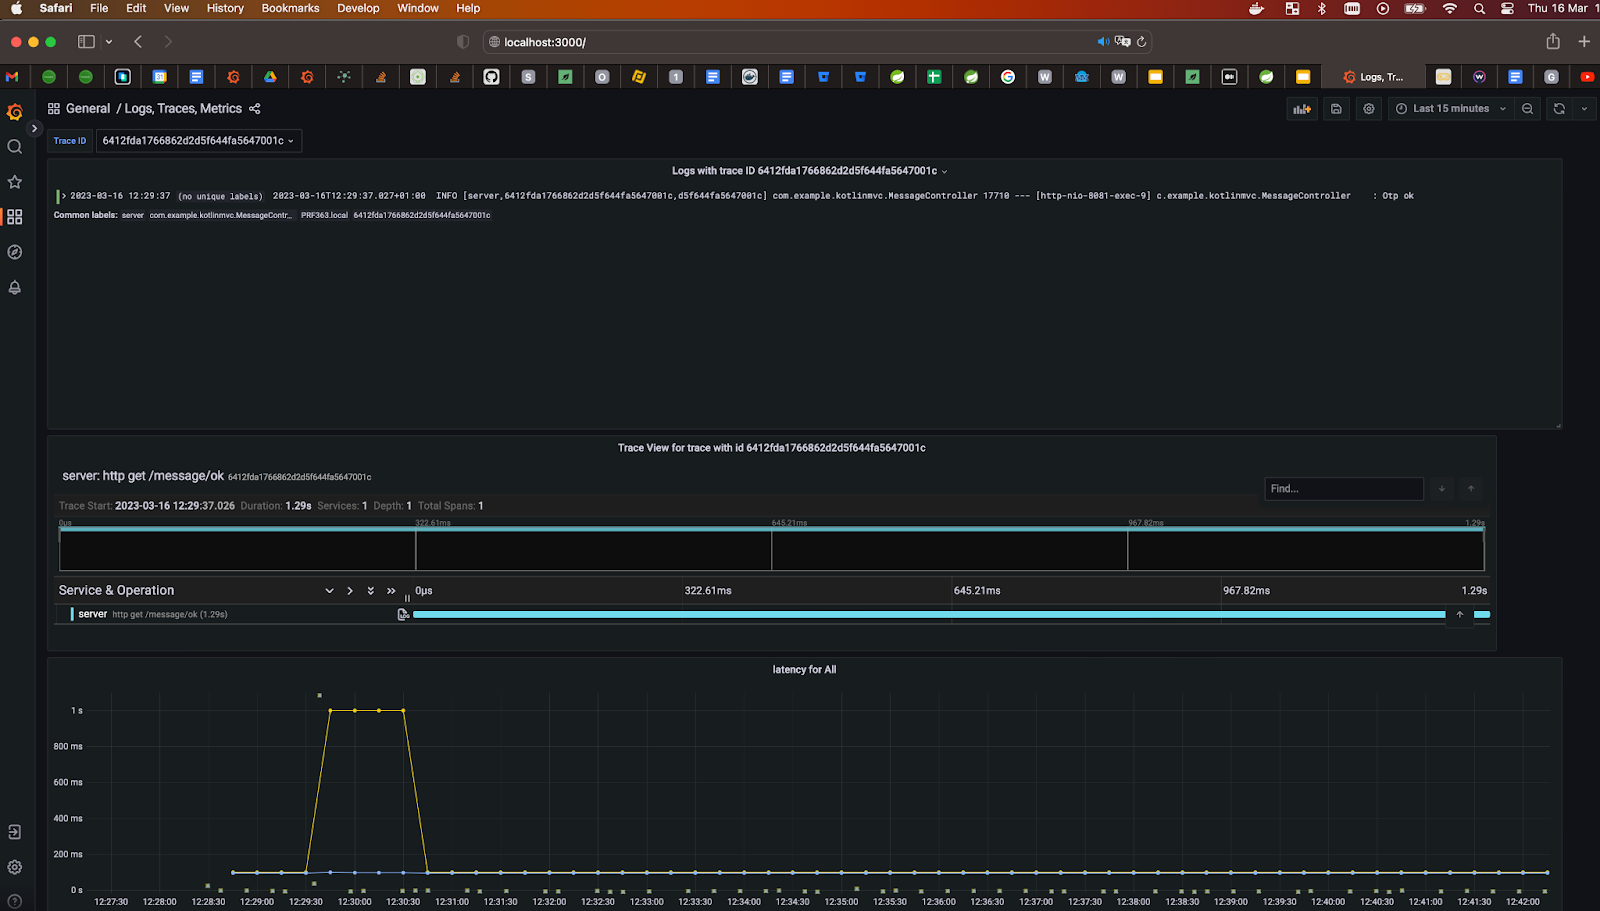The height and width of the screenshot is (911, 1600).
Task: Open the Dashboards grid icon in sidebar
Action: coord(14,217)
